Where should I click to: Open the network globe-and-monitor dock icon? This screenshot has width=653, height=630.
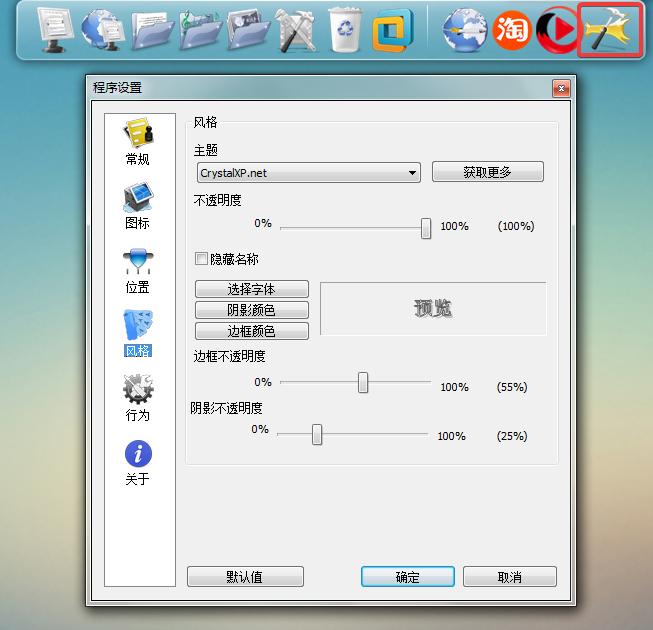tap(102, 30)
